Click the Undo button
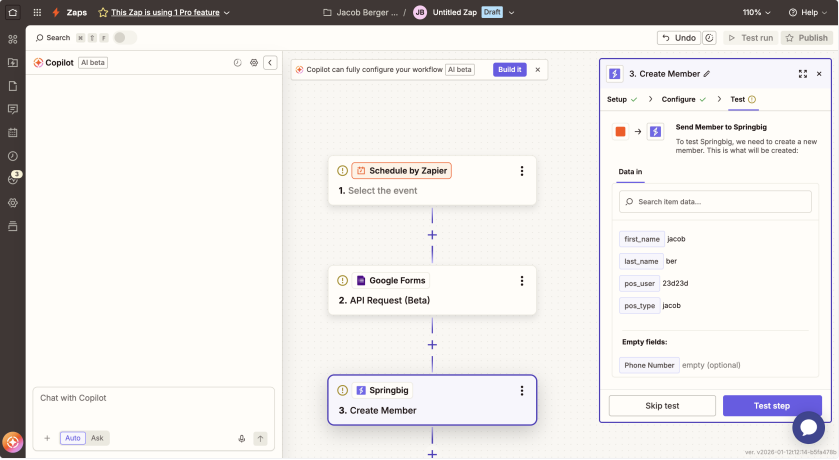839x460 pixels. [x=678, y=38]
